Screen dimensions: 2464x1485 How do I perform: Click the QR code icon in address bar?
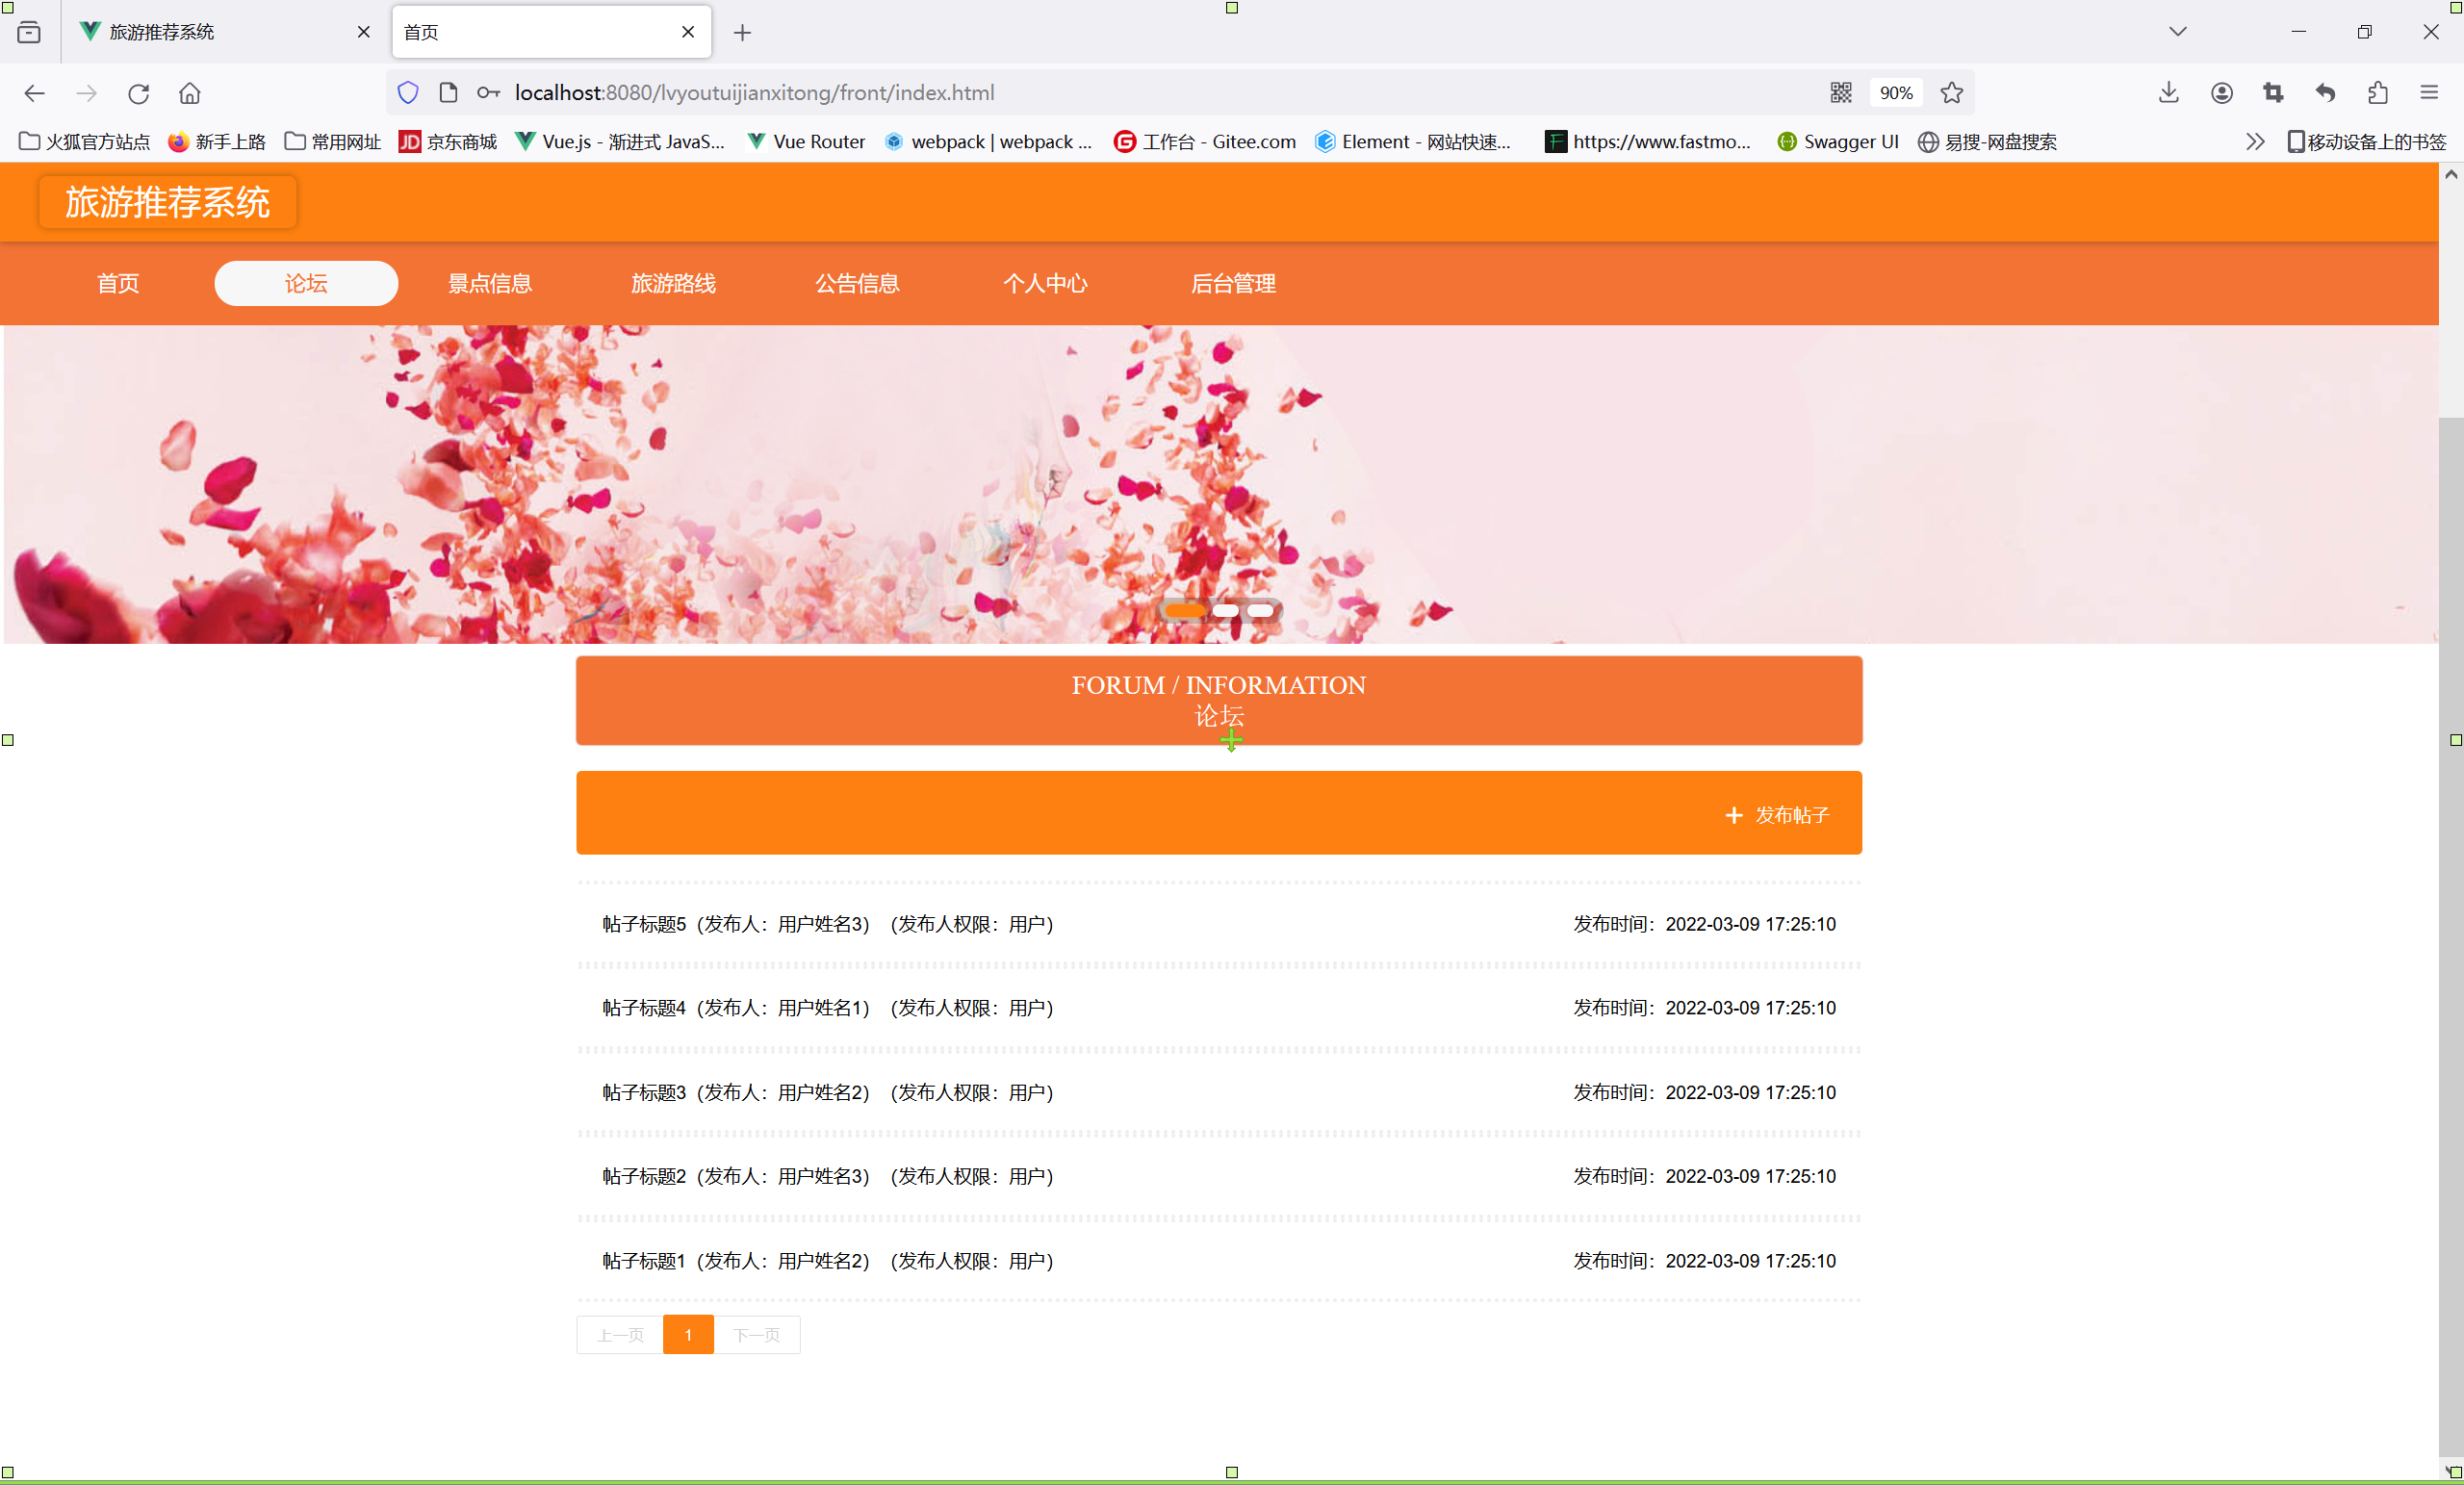click(1840, 93)
